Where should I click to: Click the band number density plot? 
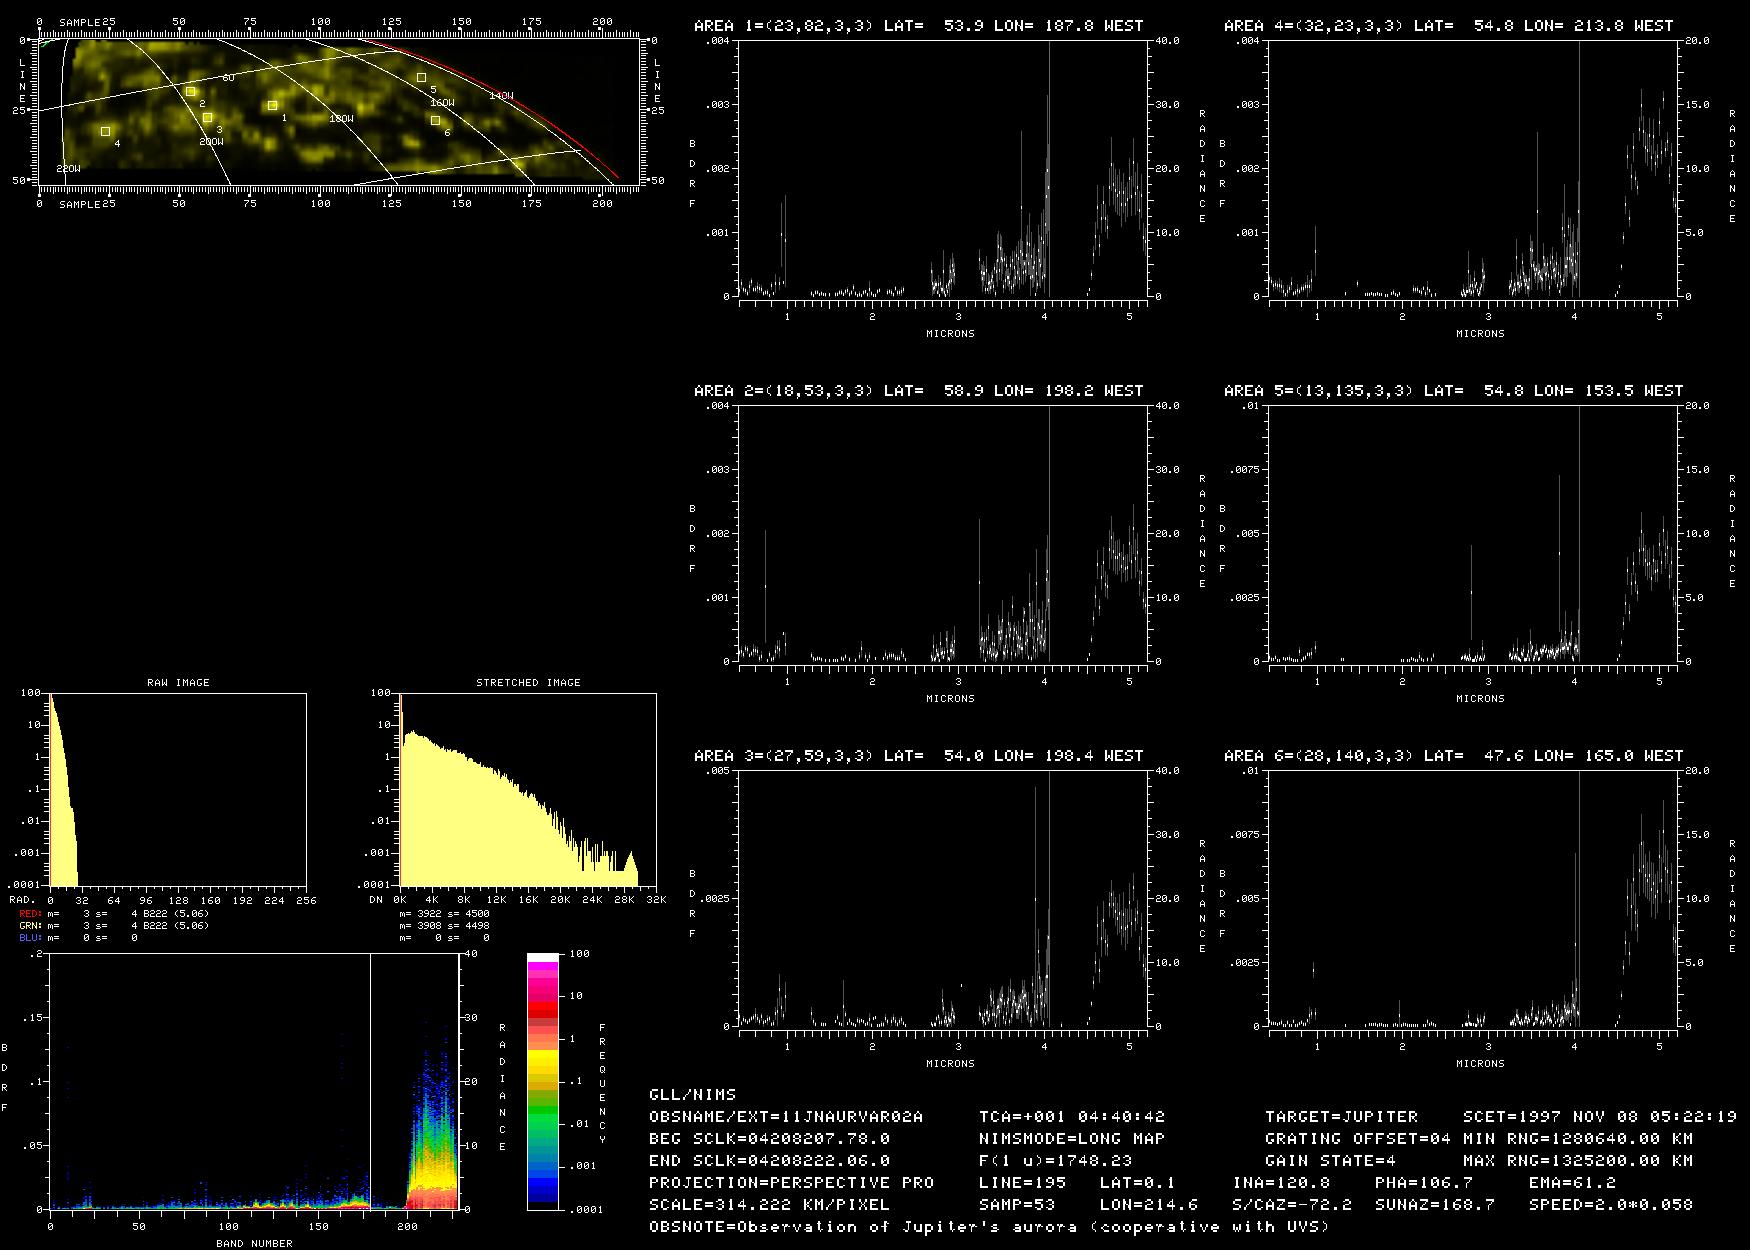click(254, 1081)
